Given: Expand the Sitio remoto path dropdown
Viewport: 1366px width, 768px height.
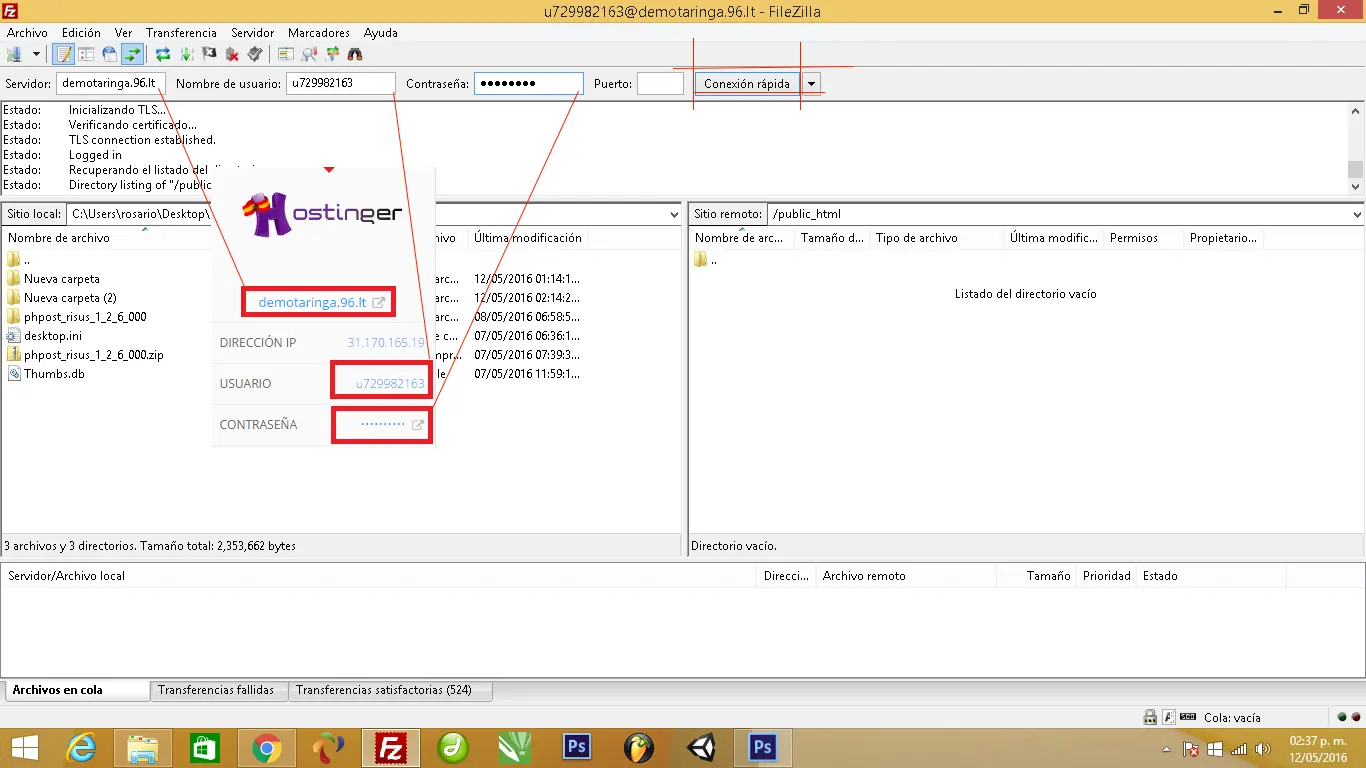Looking at the screenshot, I should [x=1357, y=214].
